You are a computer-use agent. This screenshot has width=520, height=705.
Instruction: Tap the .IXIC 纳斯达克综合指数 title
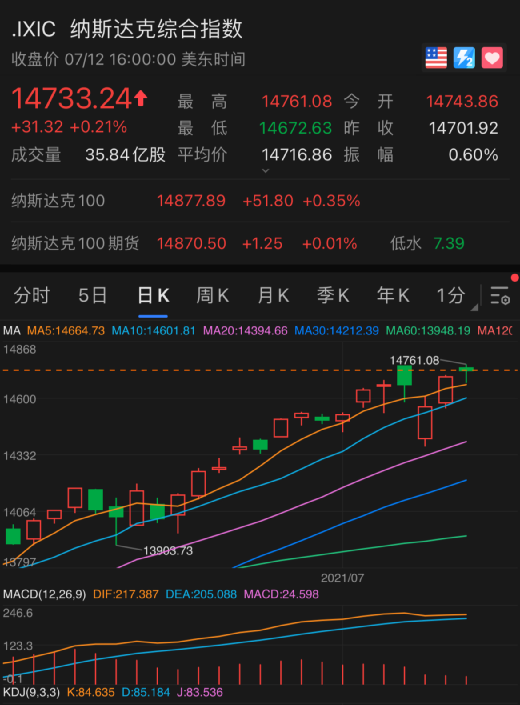(127, 29)
